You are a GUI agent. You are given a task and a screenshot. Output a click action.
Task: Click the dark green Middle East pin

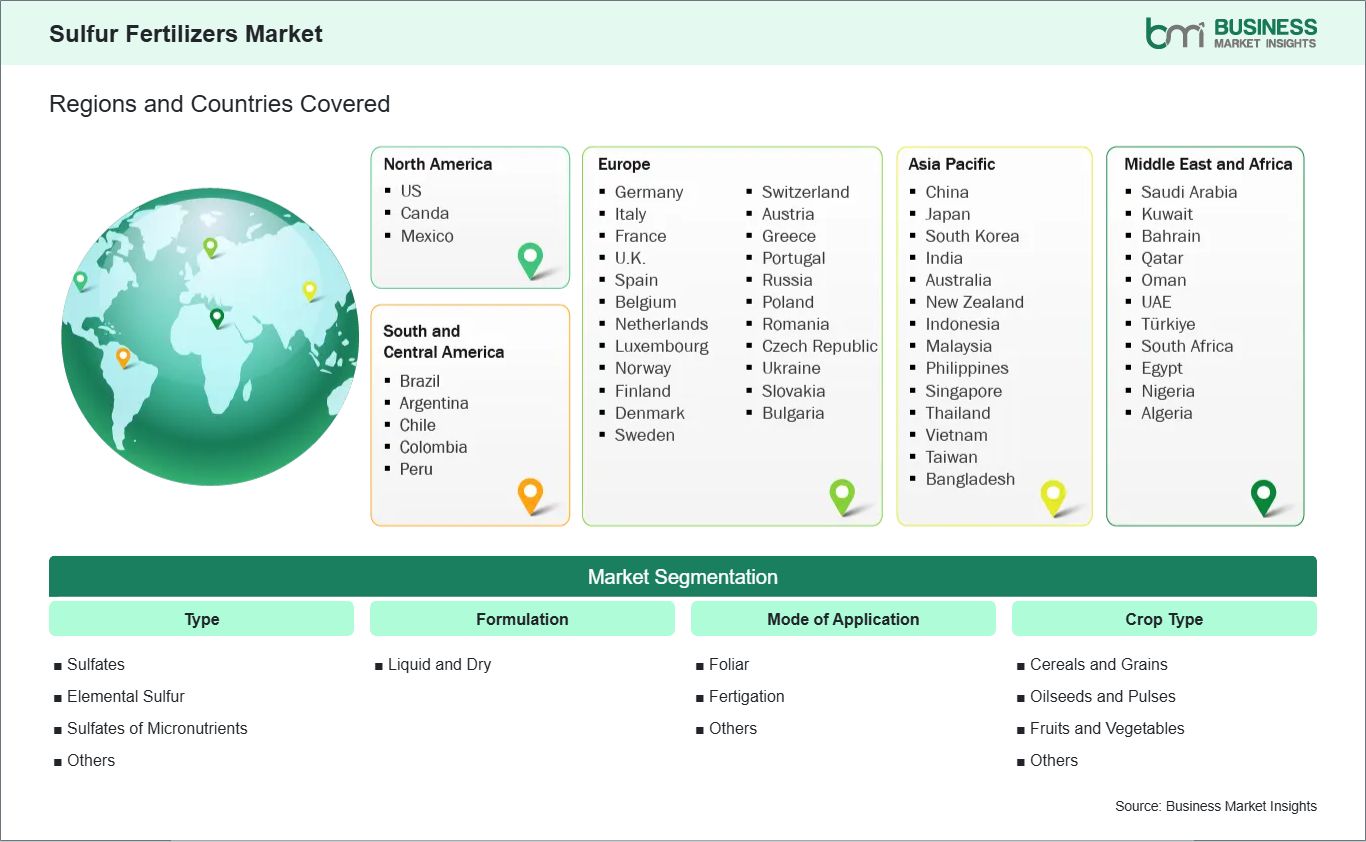[x=1264, y=495]
